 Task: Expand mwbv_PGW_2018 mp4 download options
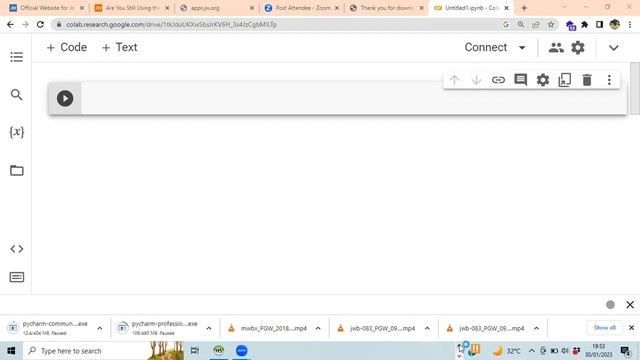coord(318,328)
